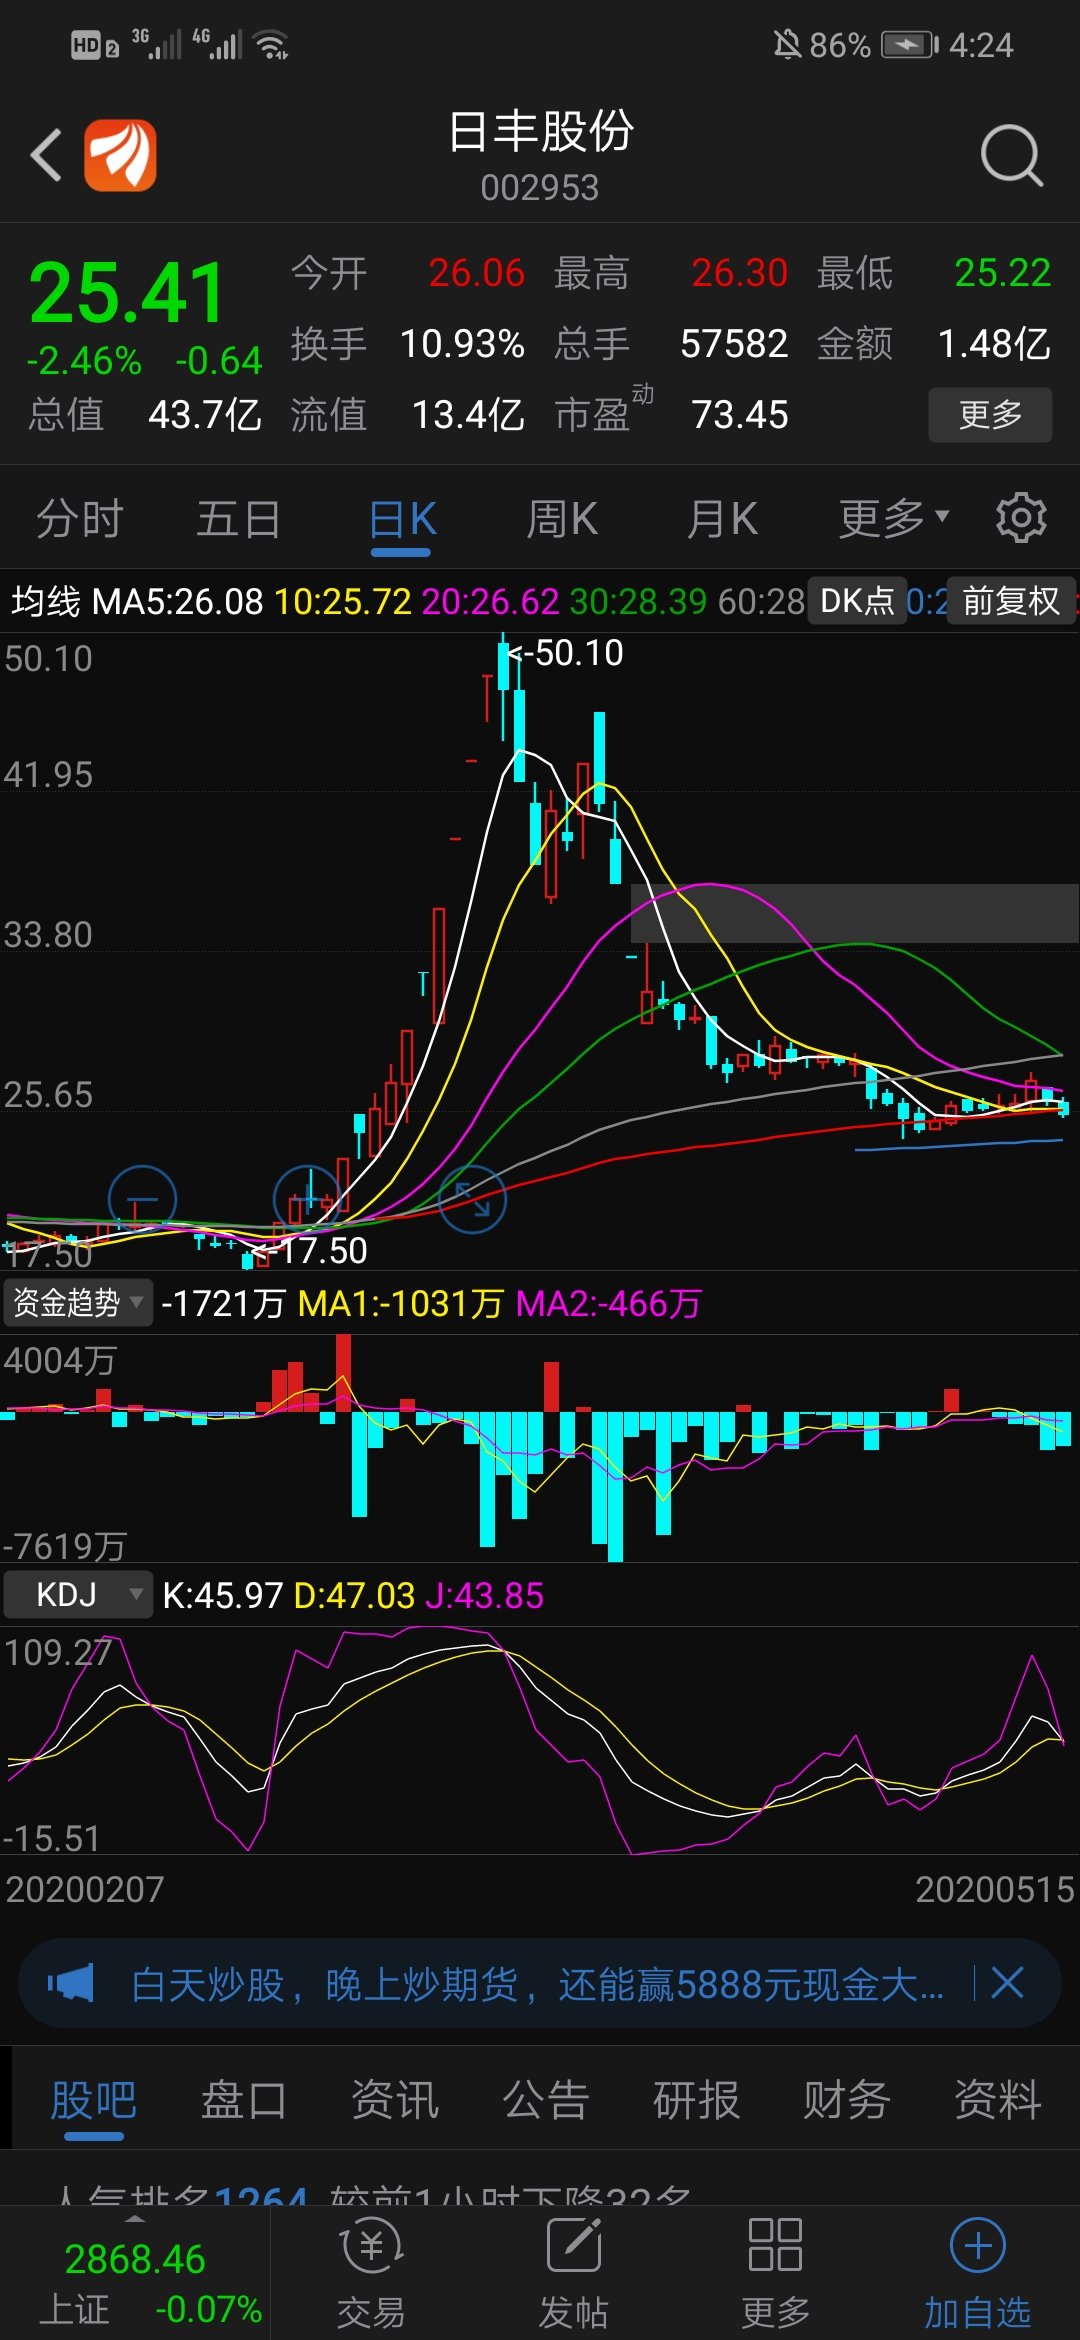
Task: Tap the MA1:-1031万 capital trend value
Action: 401,1304
